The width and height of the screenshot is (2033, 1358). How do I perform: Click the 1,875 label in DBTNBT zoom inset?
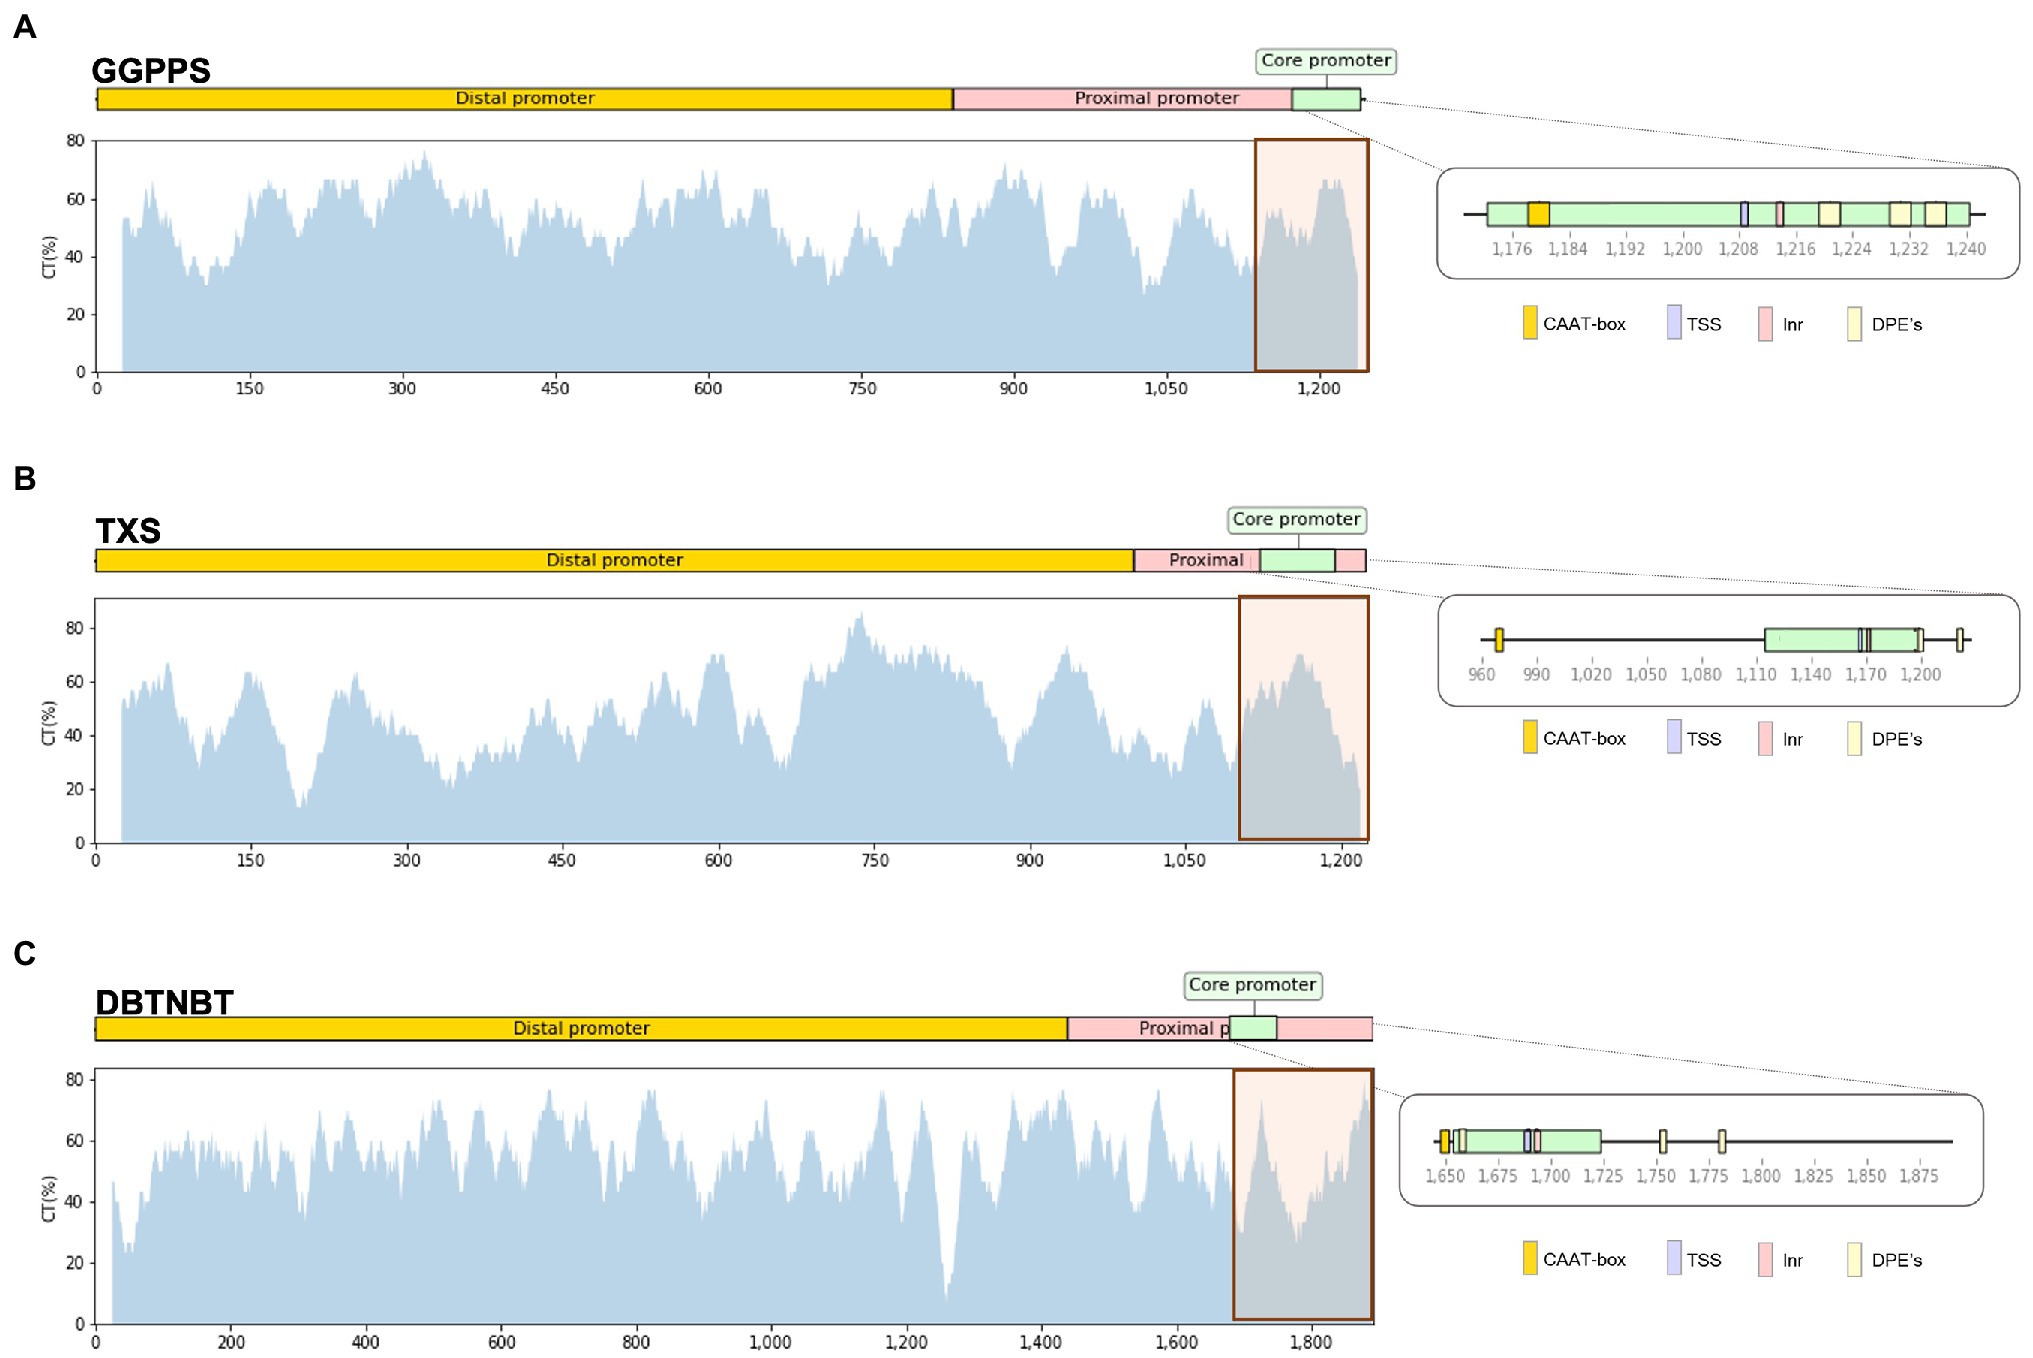1919,1176
